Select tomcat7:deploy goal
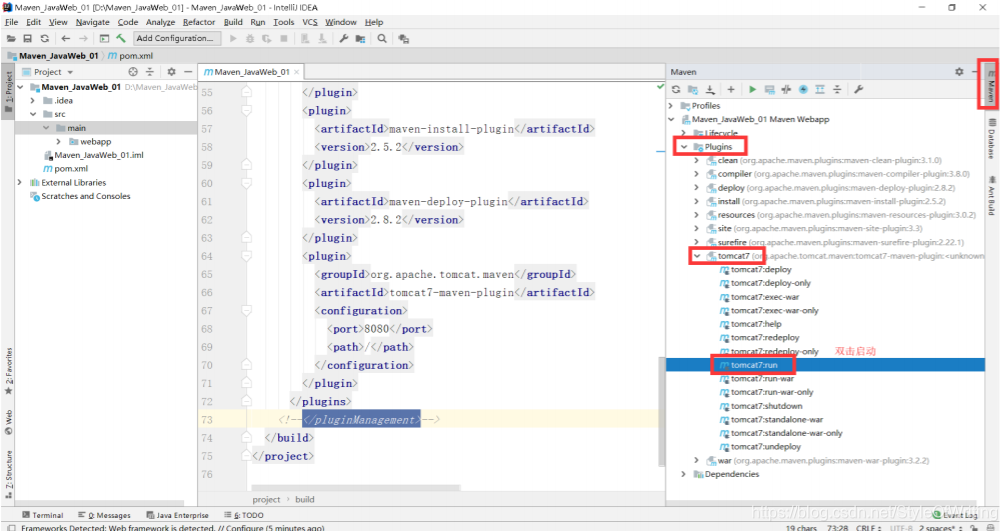 [761, 270]
